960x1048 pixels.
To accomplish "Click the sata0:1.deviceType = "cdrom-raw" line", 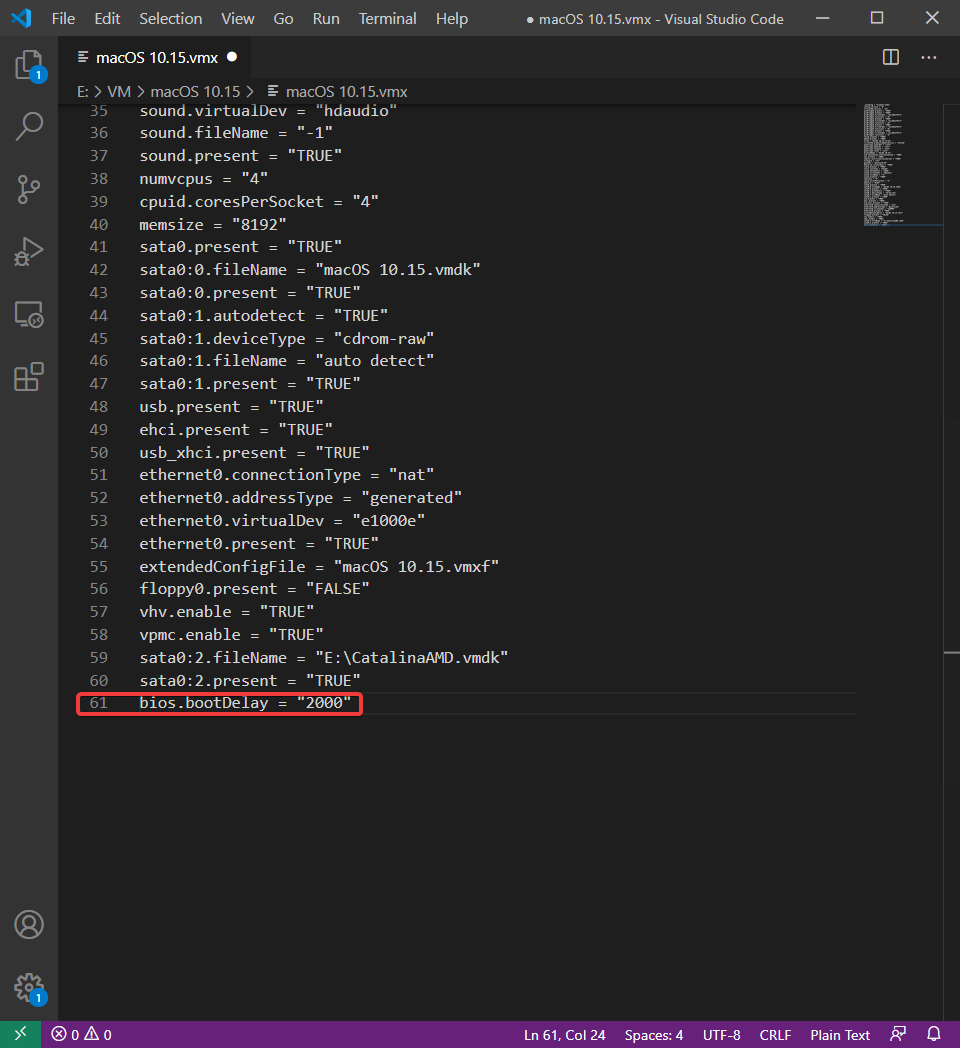I will pyautogui.click(x=286, y=338).
